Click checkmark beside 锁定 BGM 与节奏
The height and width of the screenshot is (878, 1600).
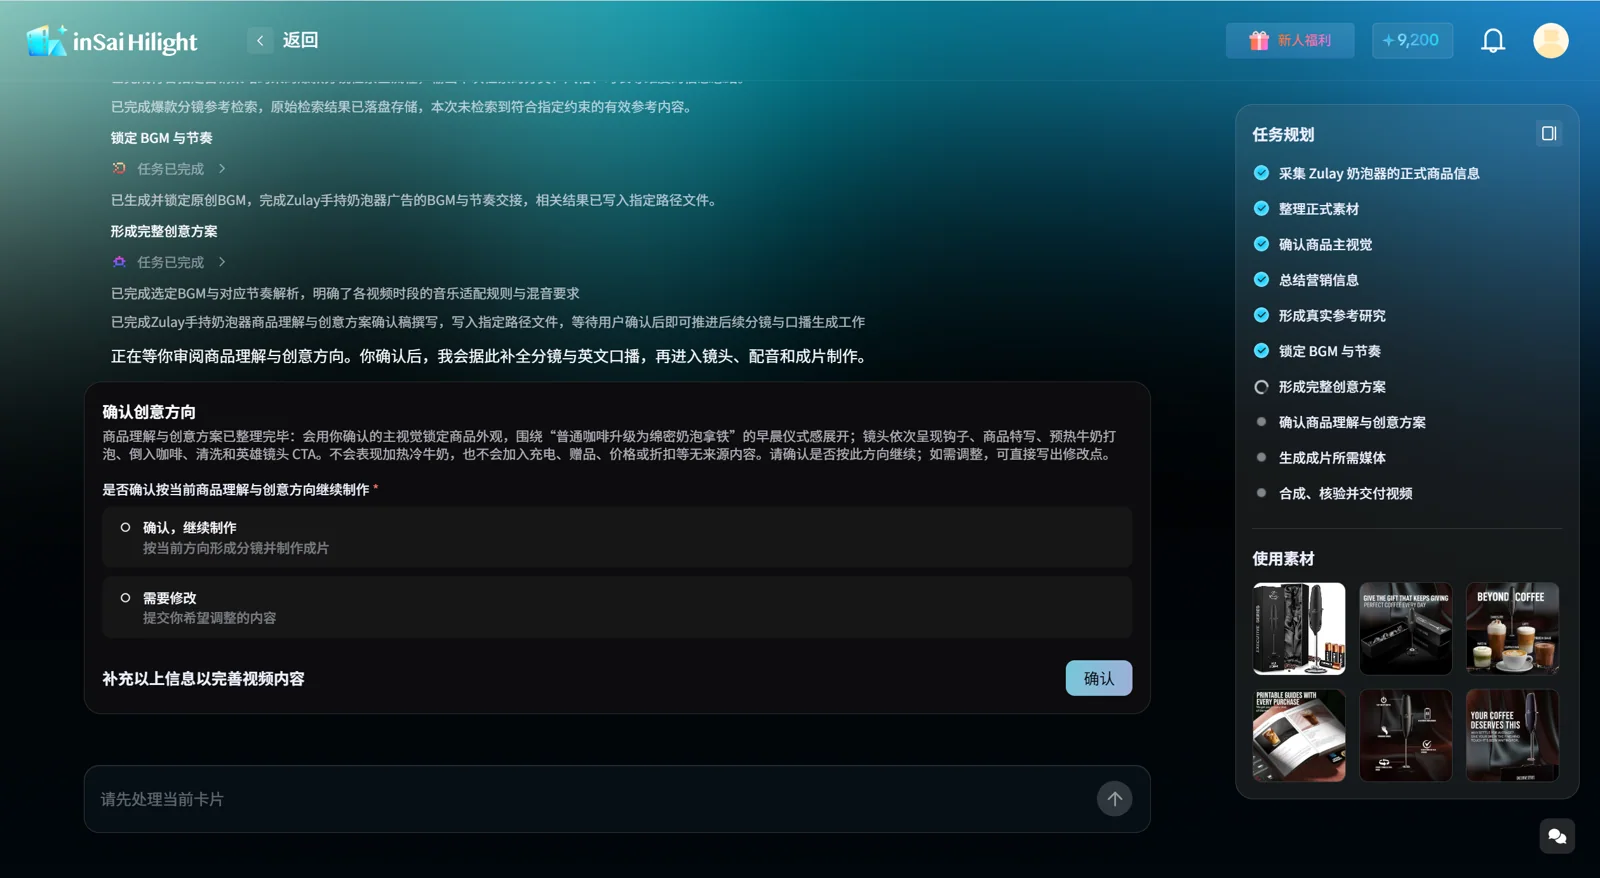1261,350
